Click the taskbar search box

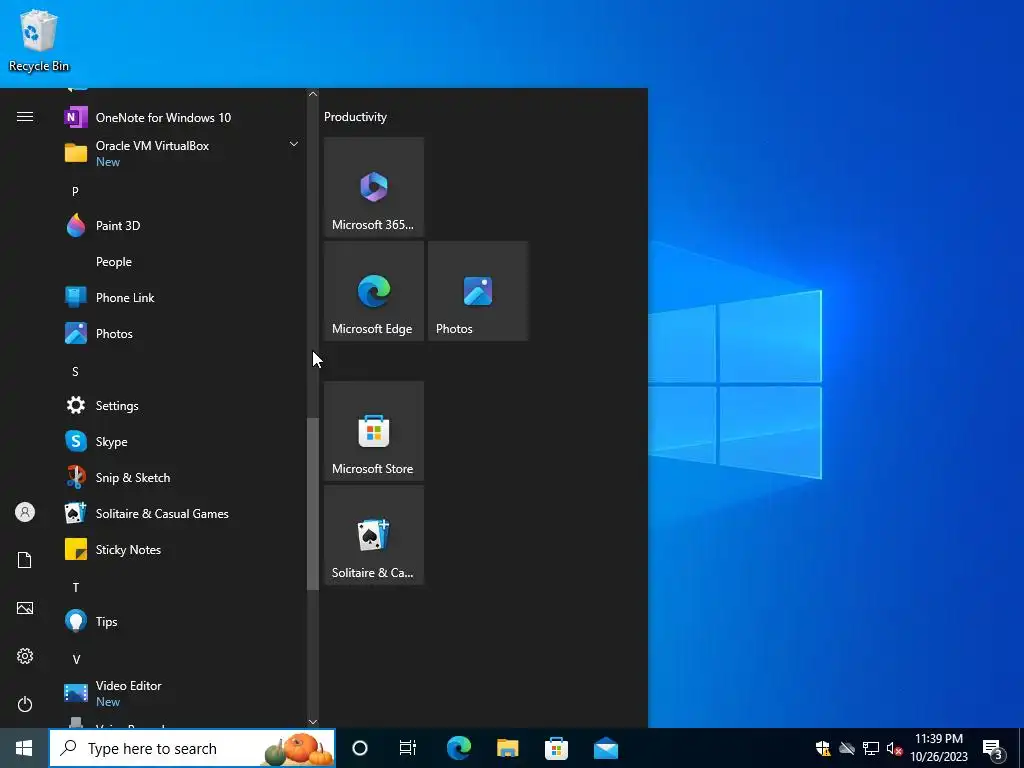click(x=192, y=748)
